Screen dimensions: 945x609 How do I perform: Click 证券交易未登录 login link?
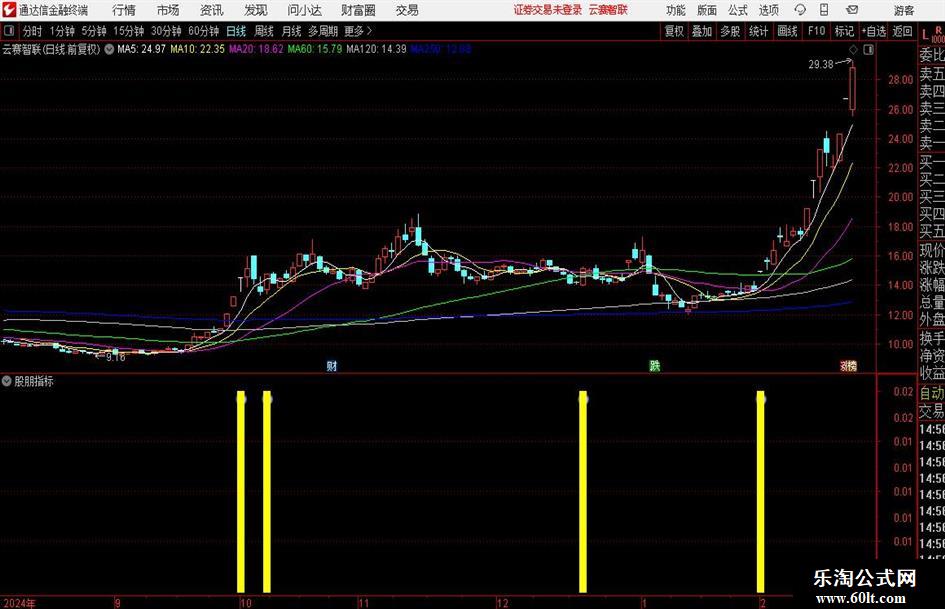click(x=548, y=10)
